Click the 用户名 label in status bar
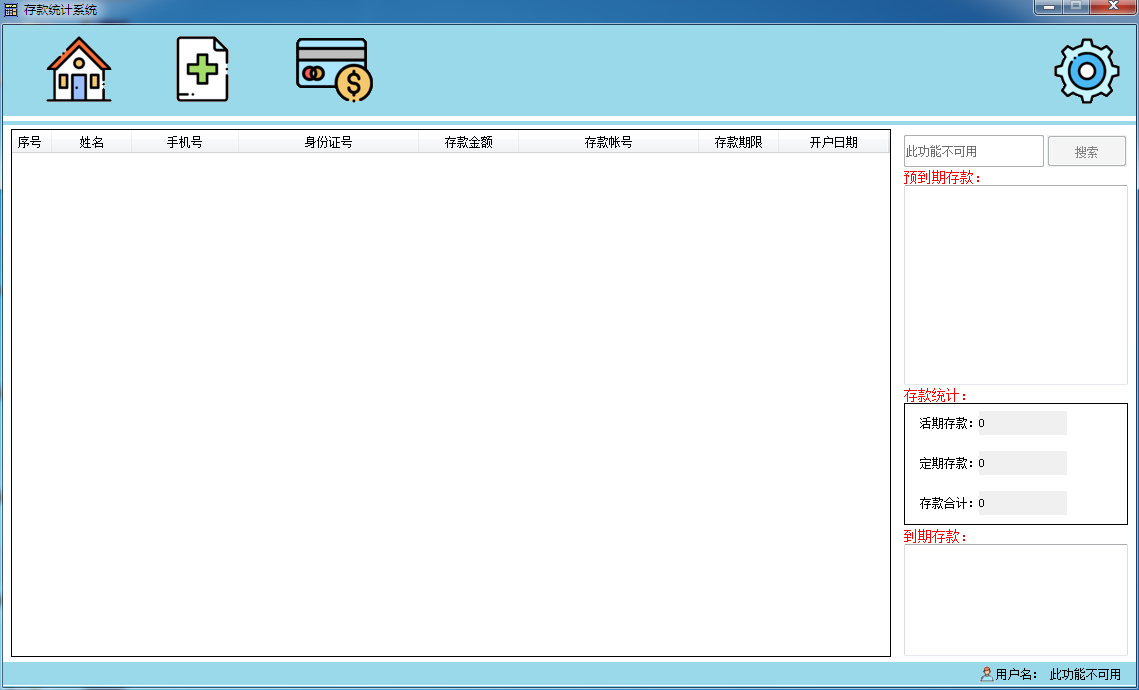This screenshot has height=690, width=1139. 1016,674
